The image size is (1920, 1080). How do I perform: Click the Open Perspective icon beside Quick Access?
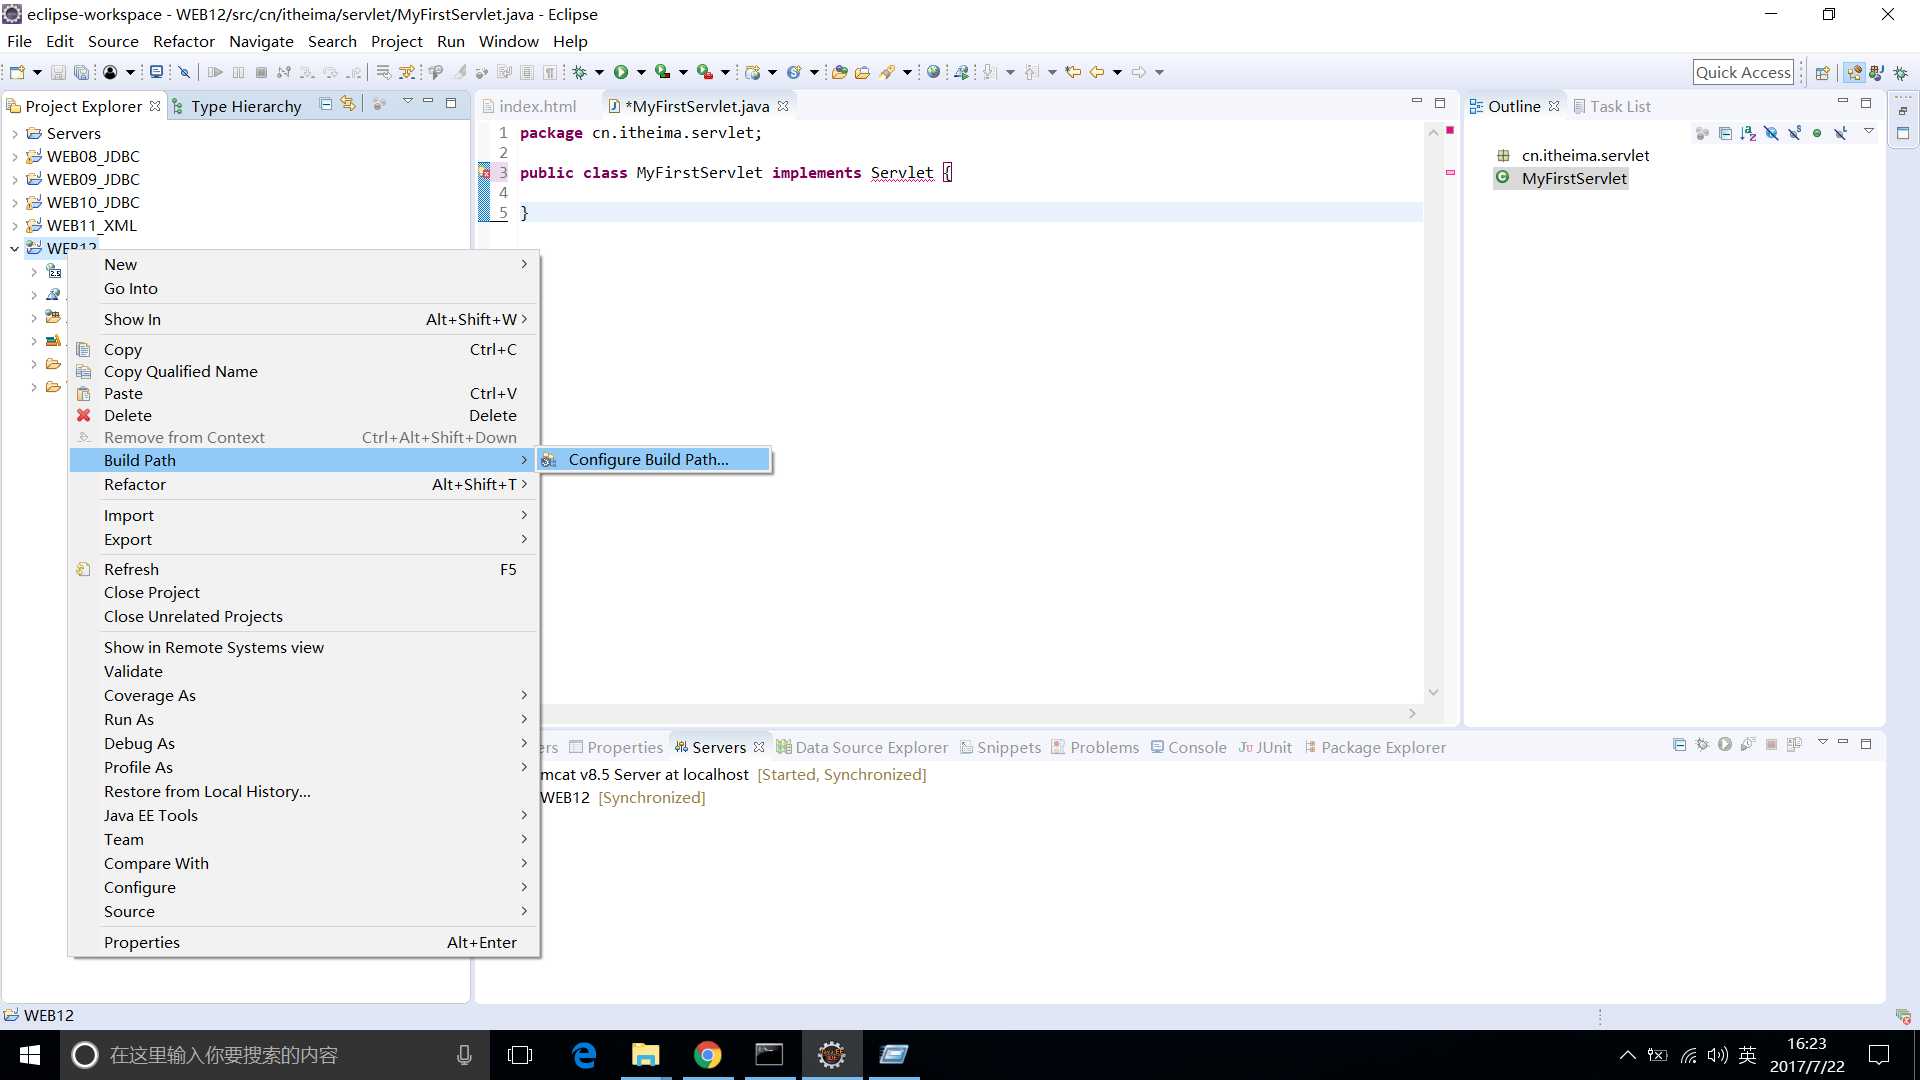pos(1822,72)
